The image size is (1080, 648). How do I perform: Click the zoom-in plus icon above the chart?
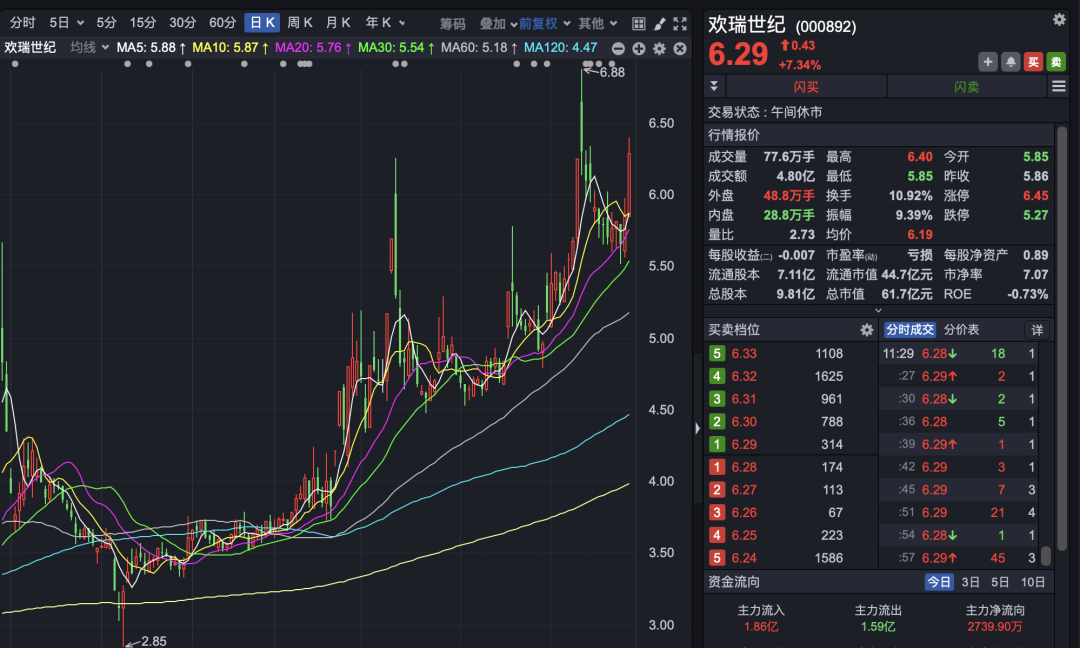[638, 47]
